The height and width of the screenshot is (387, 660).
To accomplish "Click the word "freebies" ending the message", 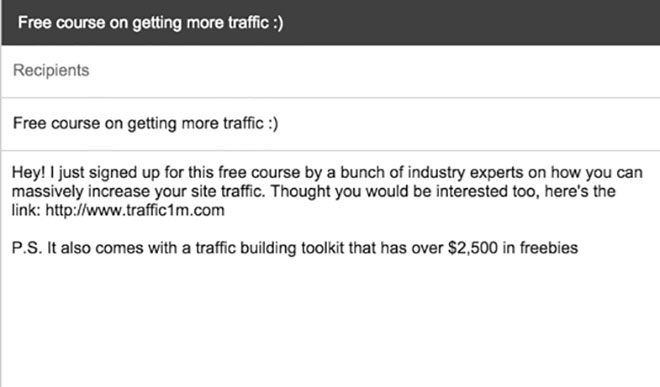I will coord(548,248).
